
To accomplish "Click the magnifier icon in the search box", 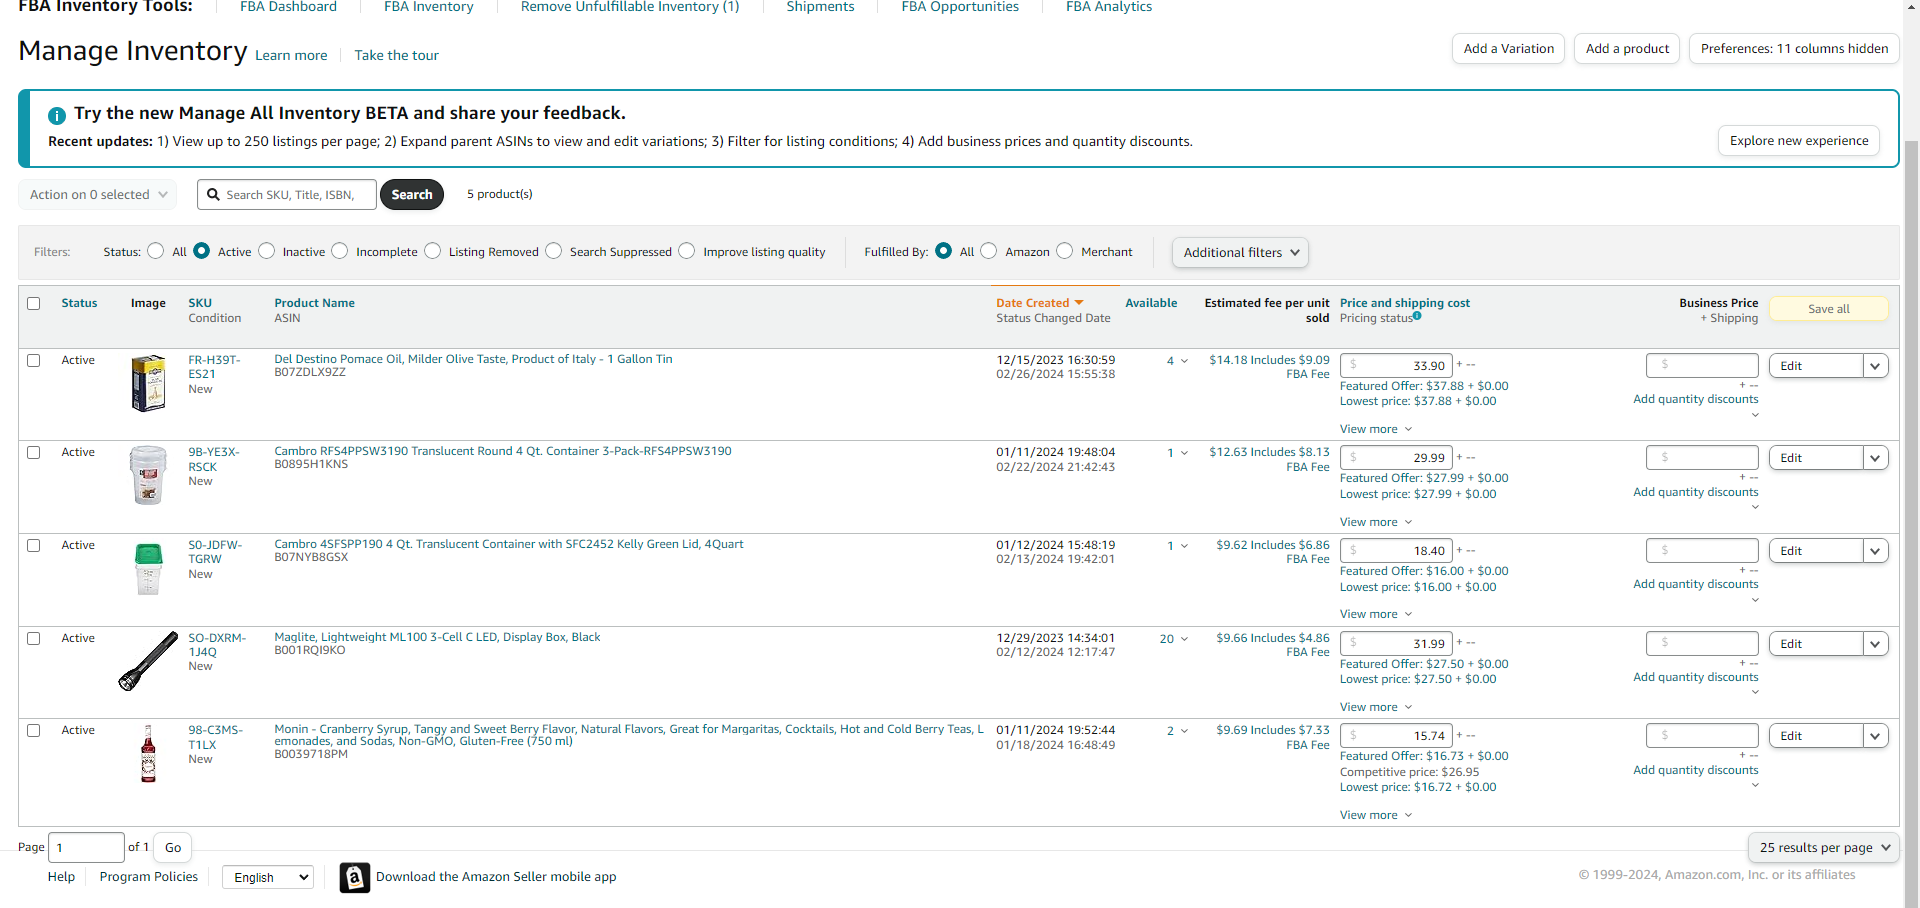I will tap(213, 195).
